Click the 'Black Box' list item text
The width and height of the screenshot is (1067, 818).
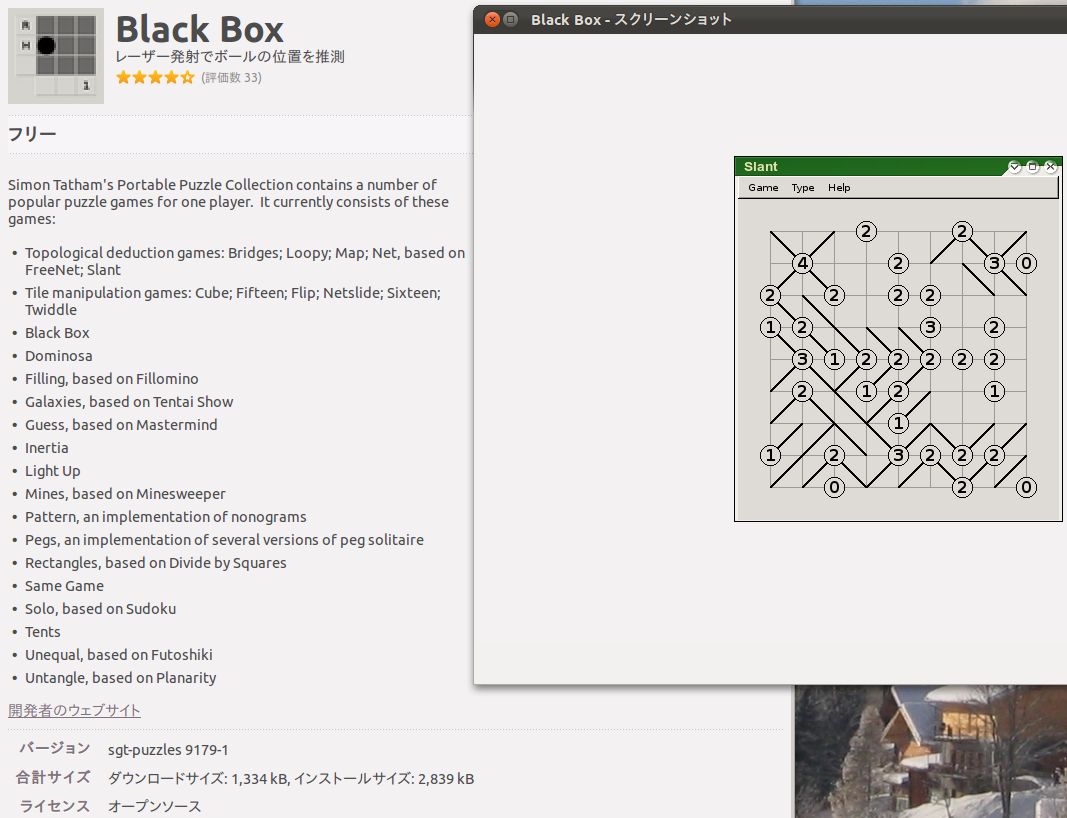(x=57, y=333)
